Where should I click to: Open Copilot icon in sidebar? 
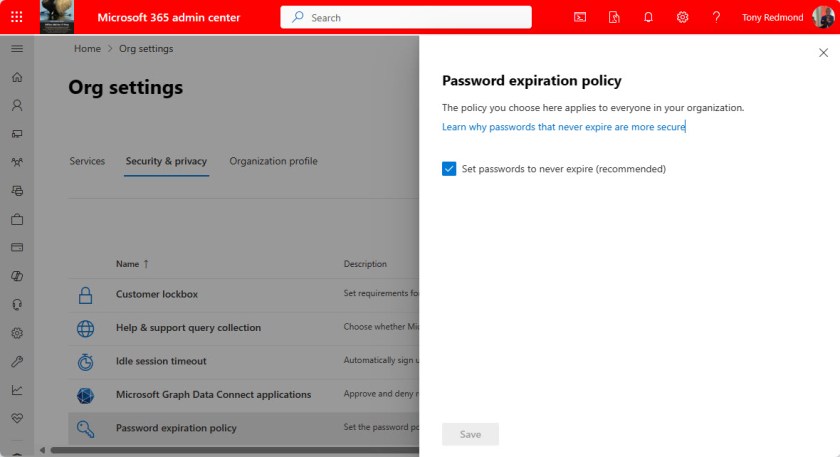[17, 276]
